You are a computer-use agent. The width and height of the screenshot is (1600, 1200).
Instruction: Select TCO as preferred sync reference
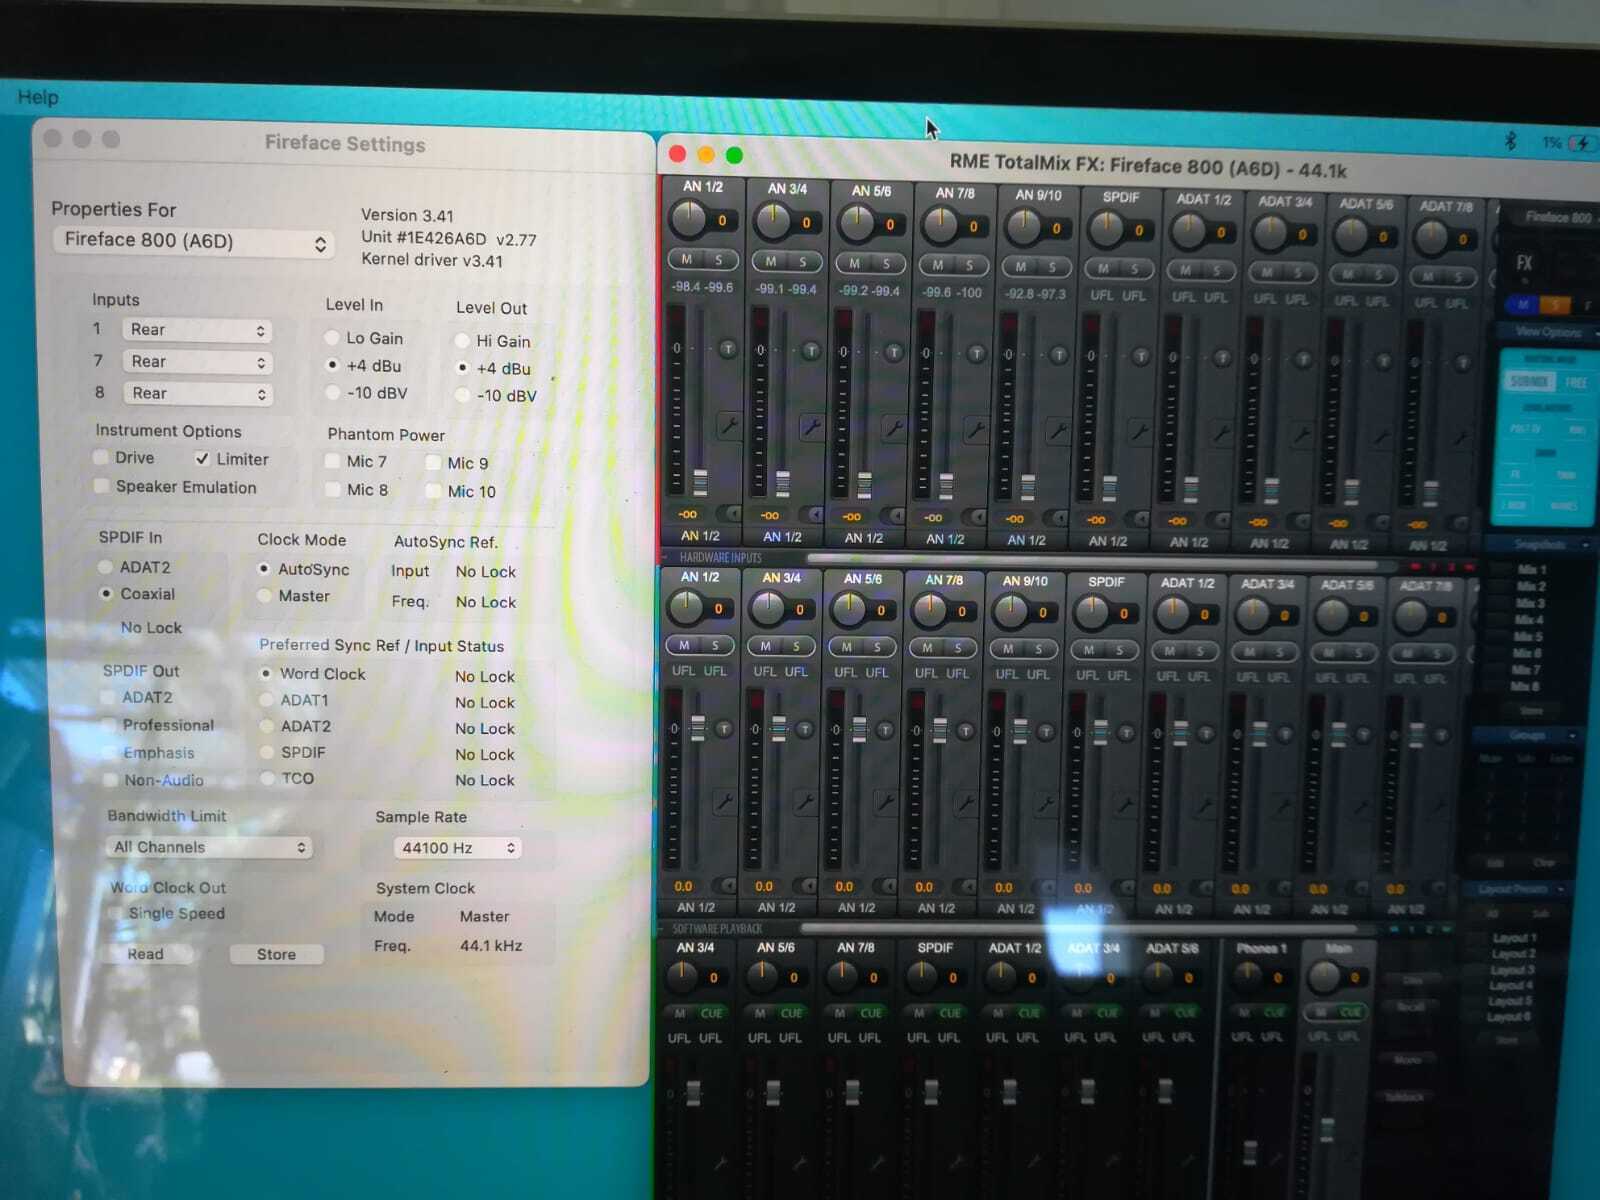267,778
